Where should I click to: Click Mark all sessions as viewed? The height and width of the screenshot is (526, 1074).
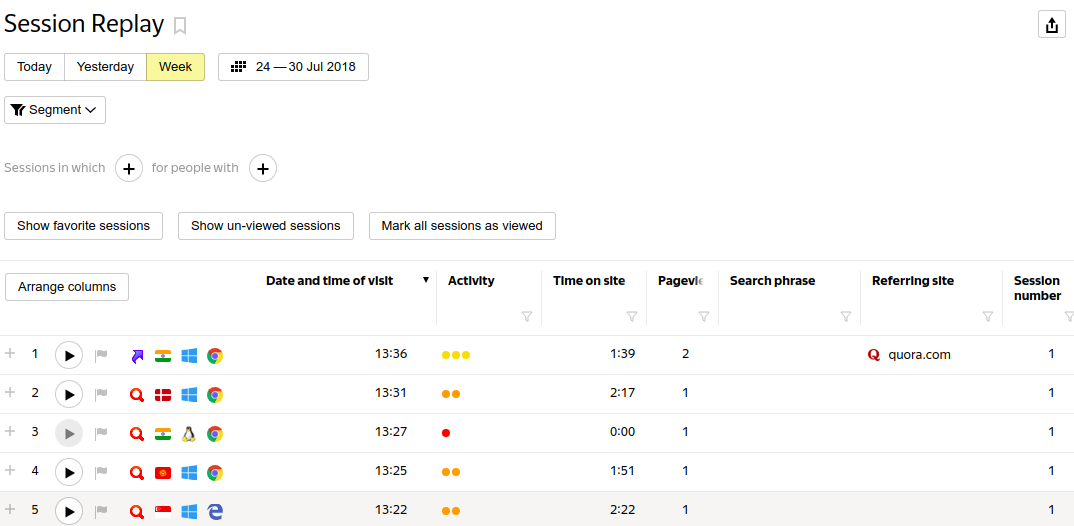click(x=462, y=226)
